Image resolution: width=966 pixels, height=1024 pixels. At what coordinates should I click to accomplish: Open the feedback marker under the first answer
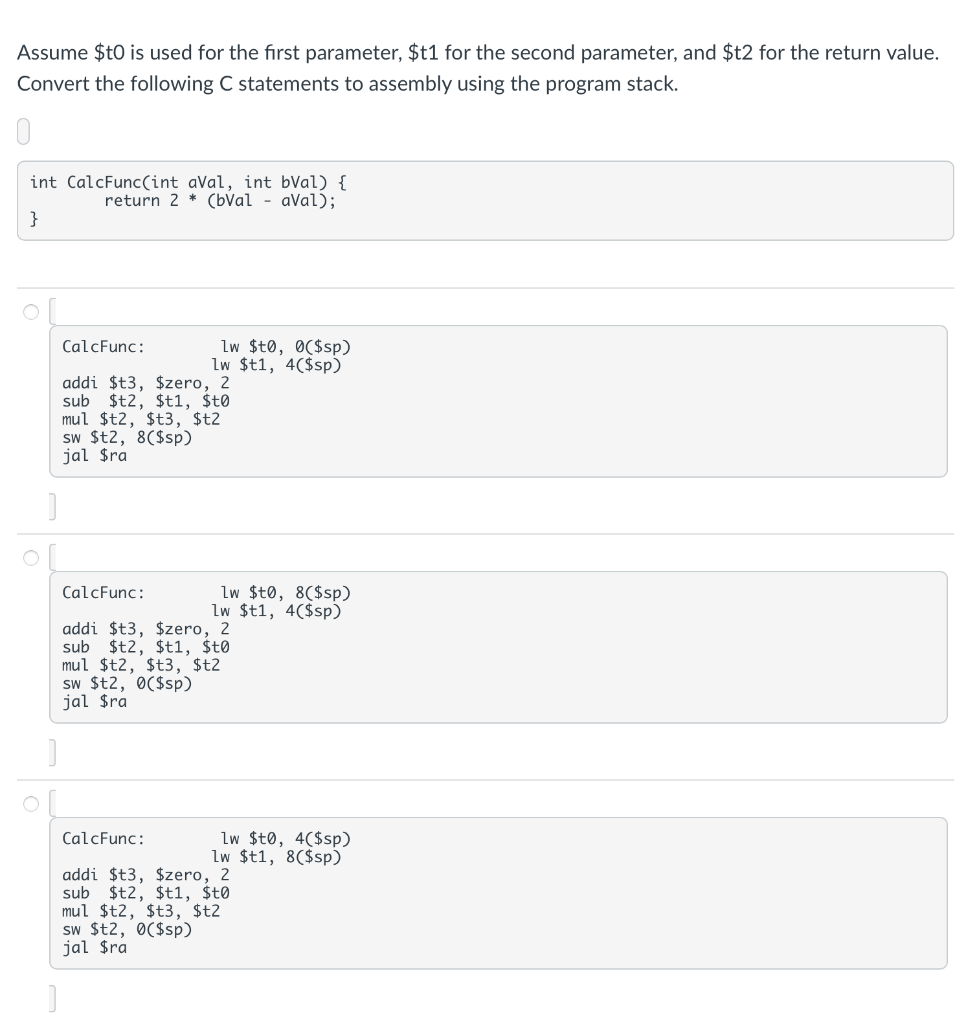pos(51,504)
